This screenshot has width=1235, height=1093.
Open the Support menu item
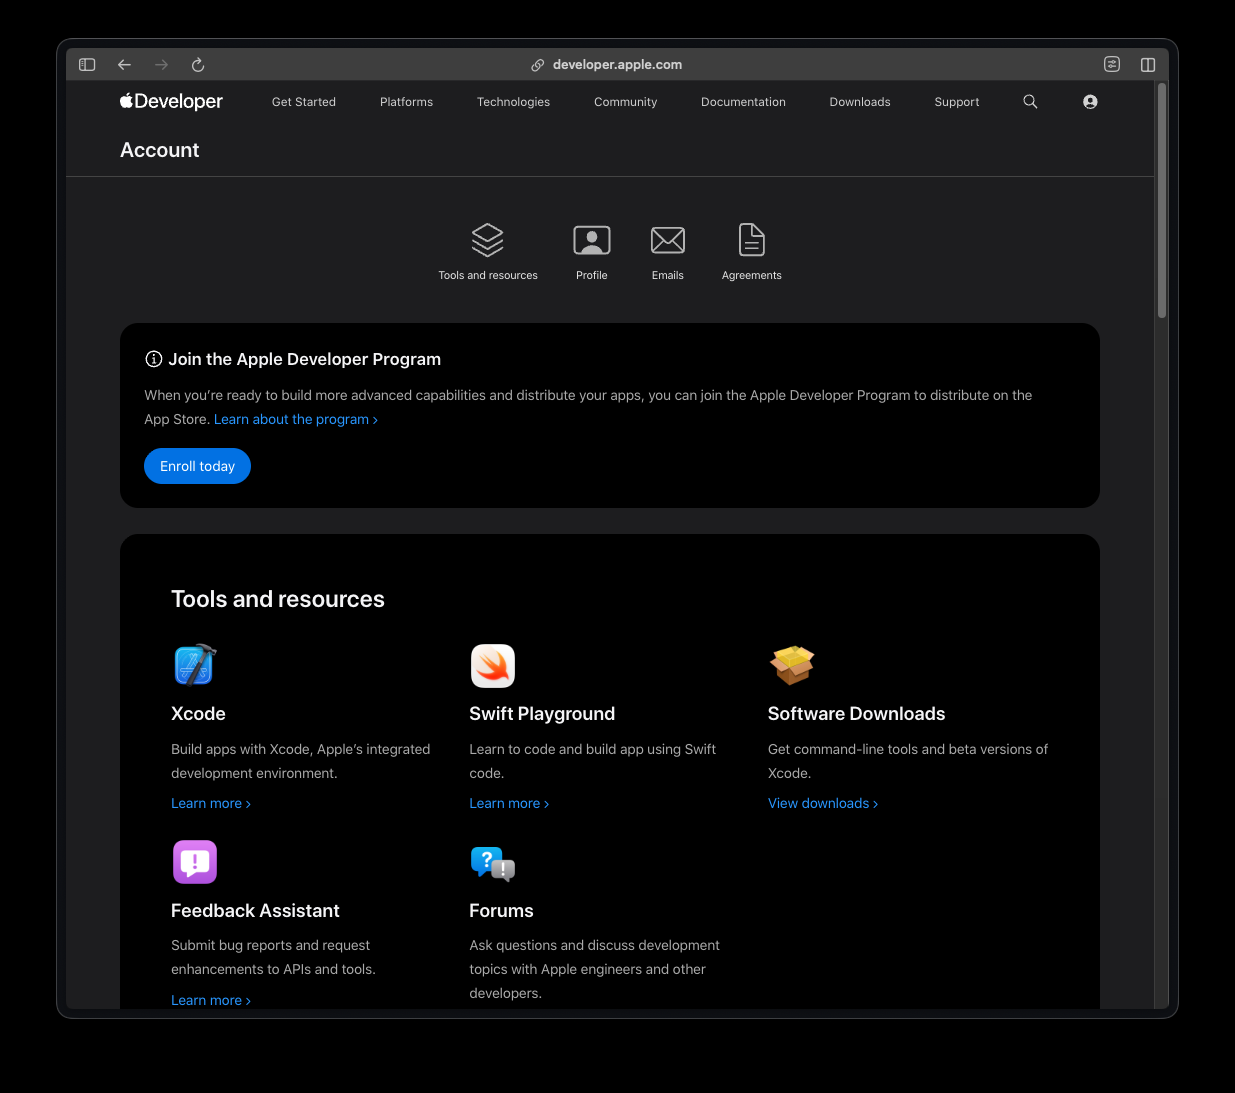click(x=957, y=102)
